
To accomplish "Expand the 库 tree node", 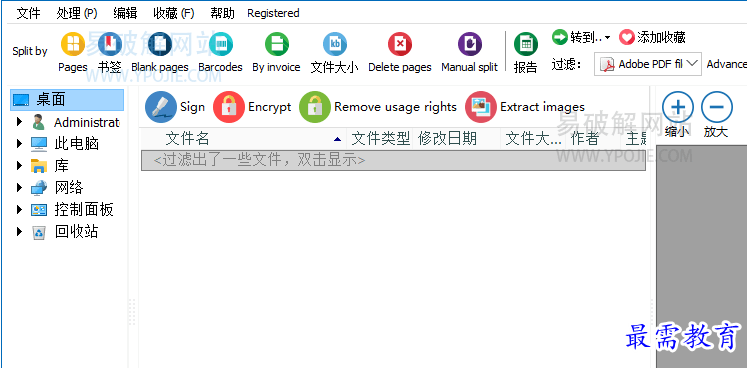I will click(19, 165).
